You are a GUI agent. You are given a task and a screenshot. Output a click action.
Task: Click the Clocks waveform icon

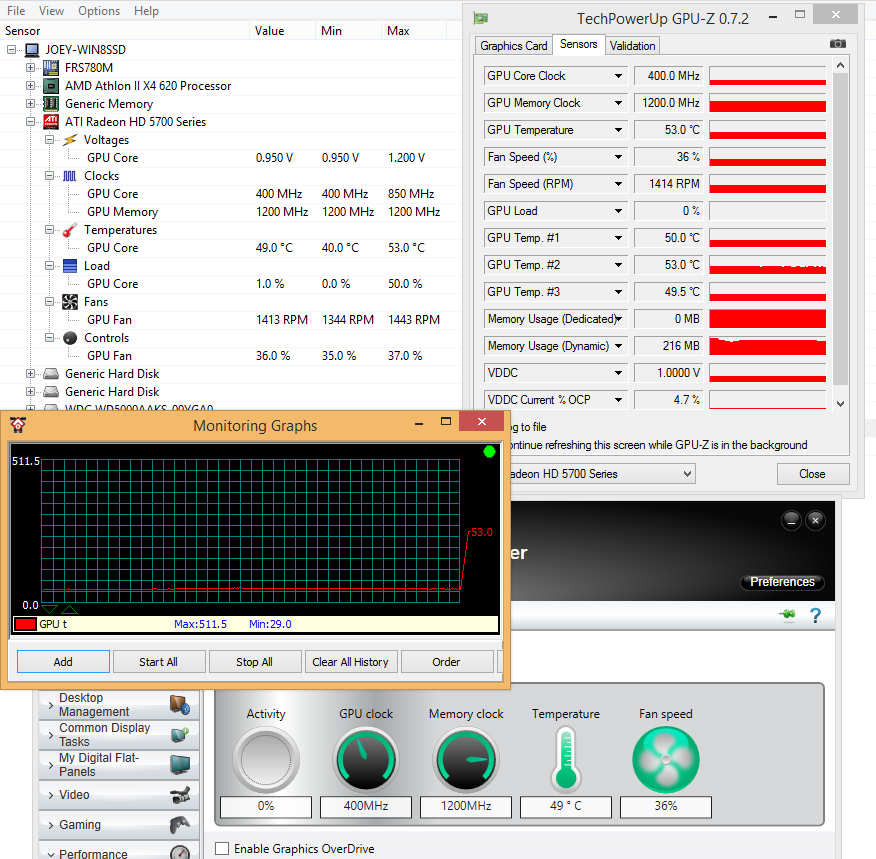point(70,176)
